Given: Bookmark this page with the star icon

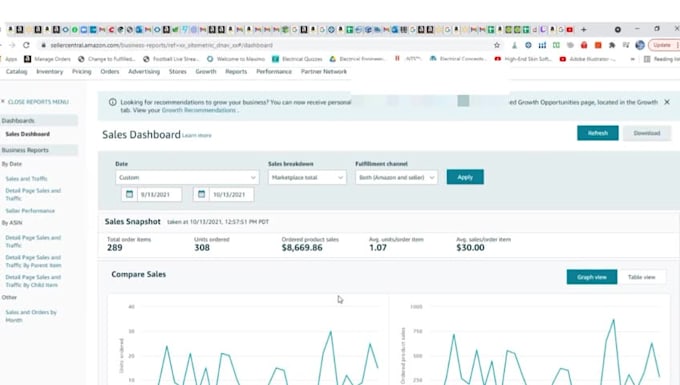Looking at the screenshot, I should (x=497, y=45).
